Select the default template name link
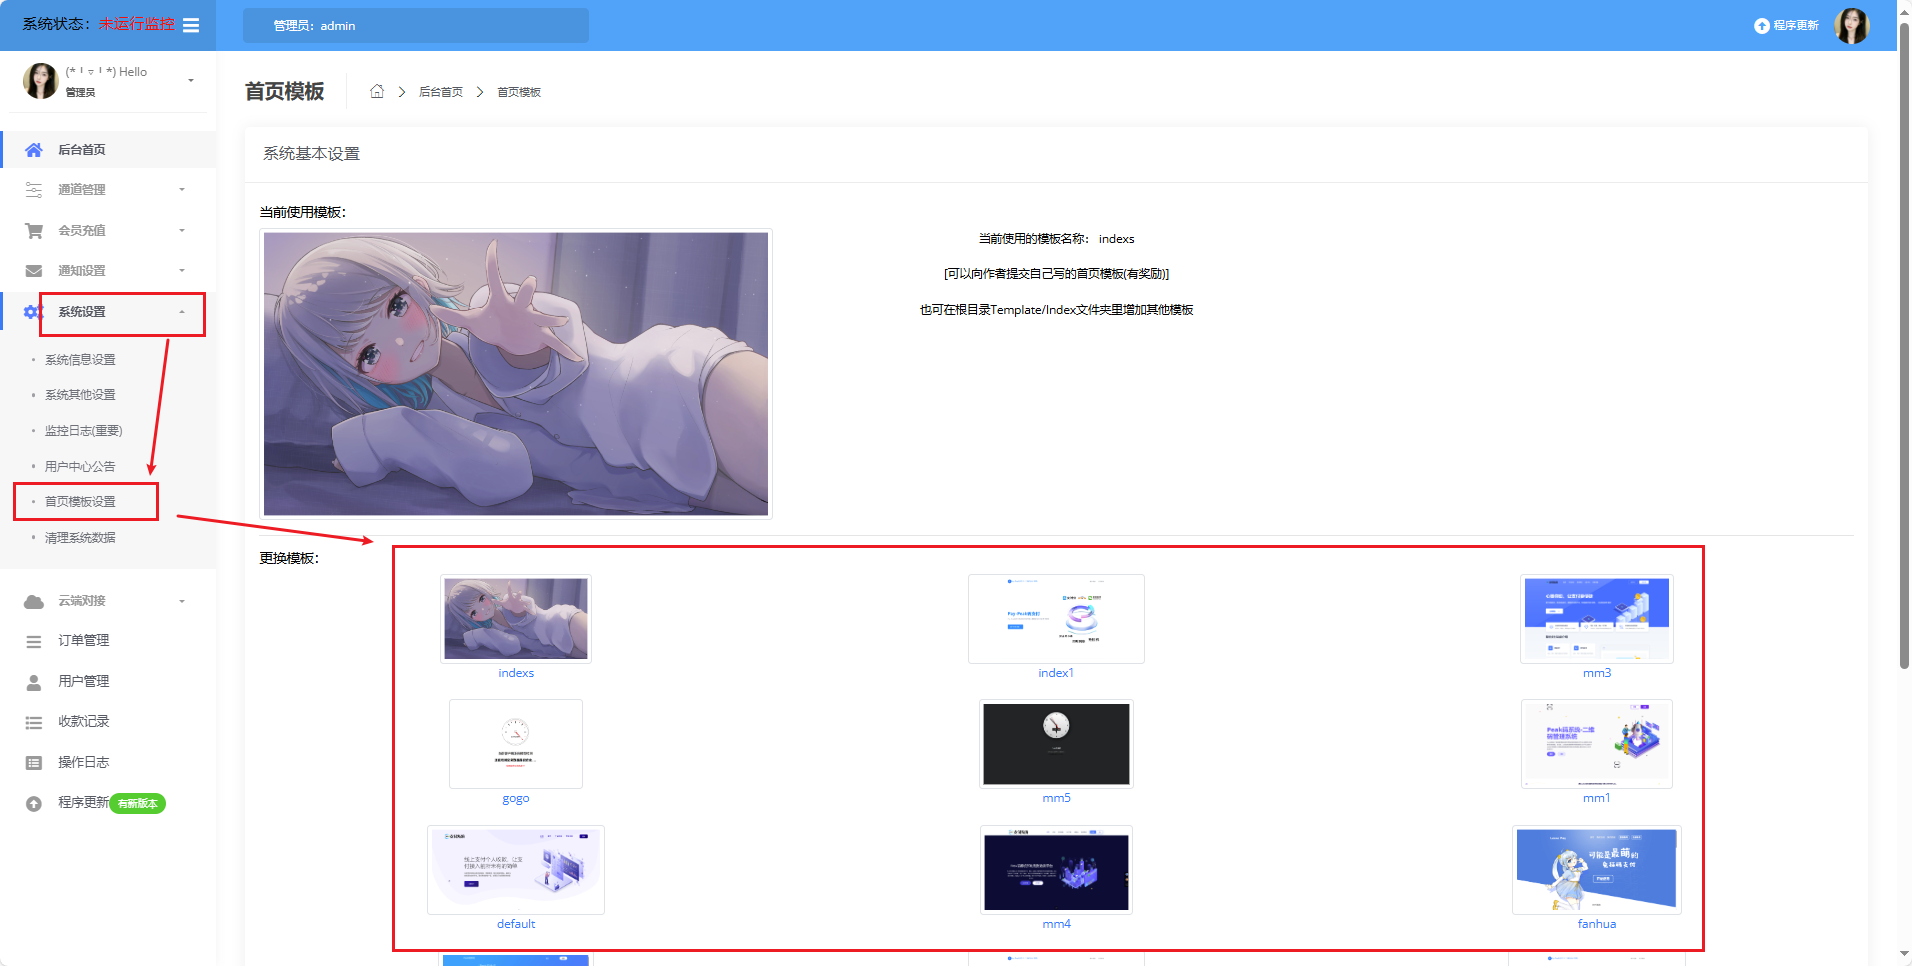Viewport: 1912px width, 966px height. pos(516,924)
